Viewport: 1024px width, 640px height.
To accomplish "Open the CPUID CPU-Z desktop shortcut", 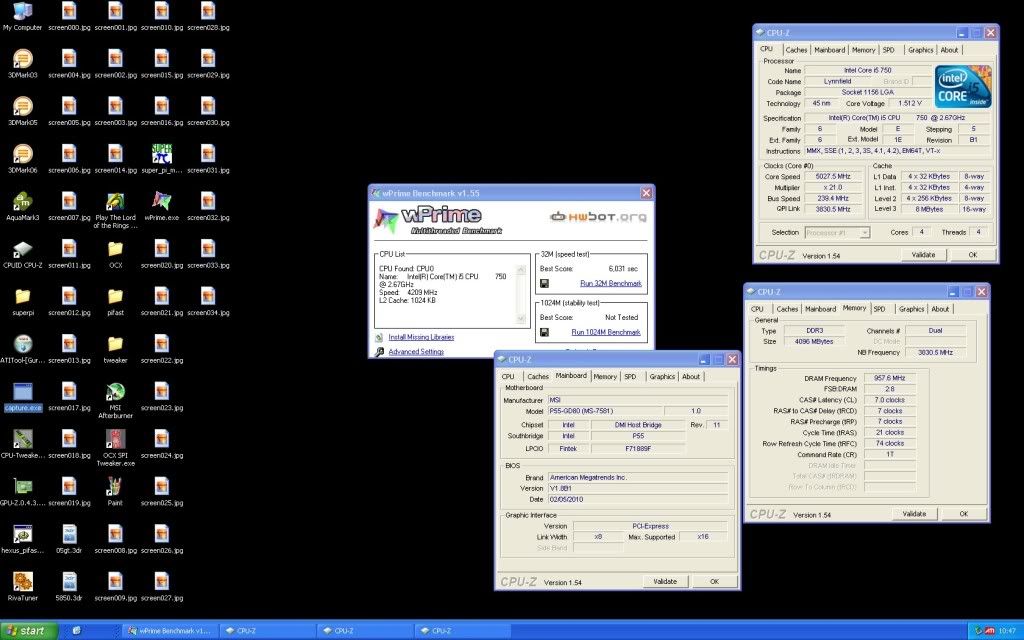I will [x=22, y=249].
